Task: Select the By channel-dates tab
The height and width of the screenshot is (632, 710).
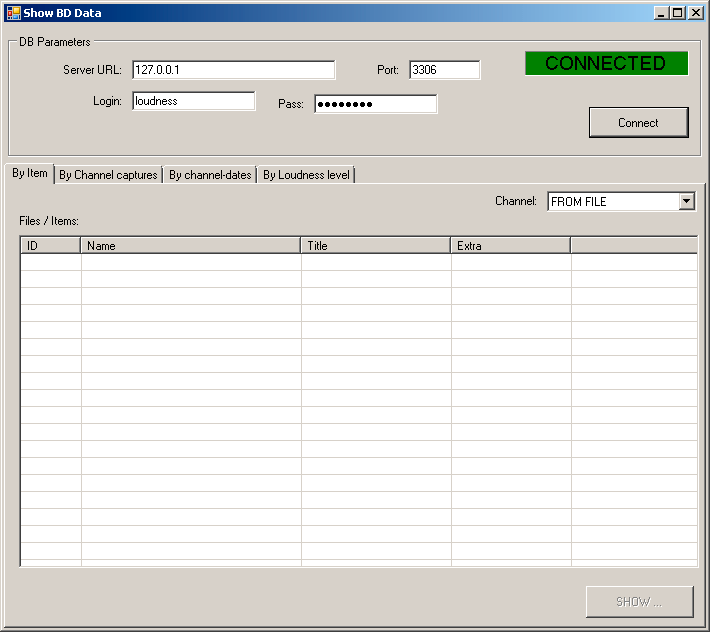Action: coord(210,175)
